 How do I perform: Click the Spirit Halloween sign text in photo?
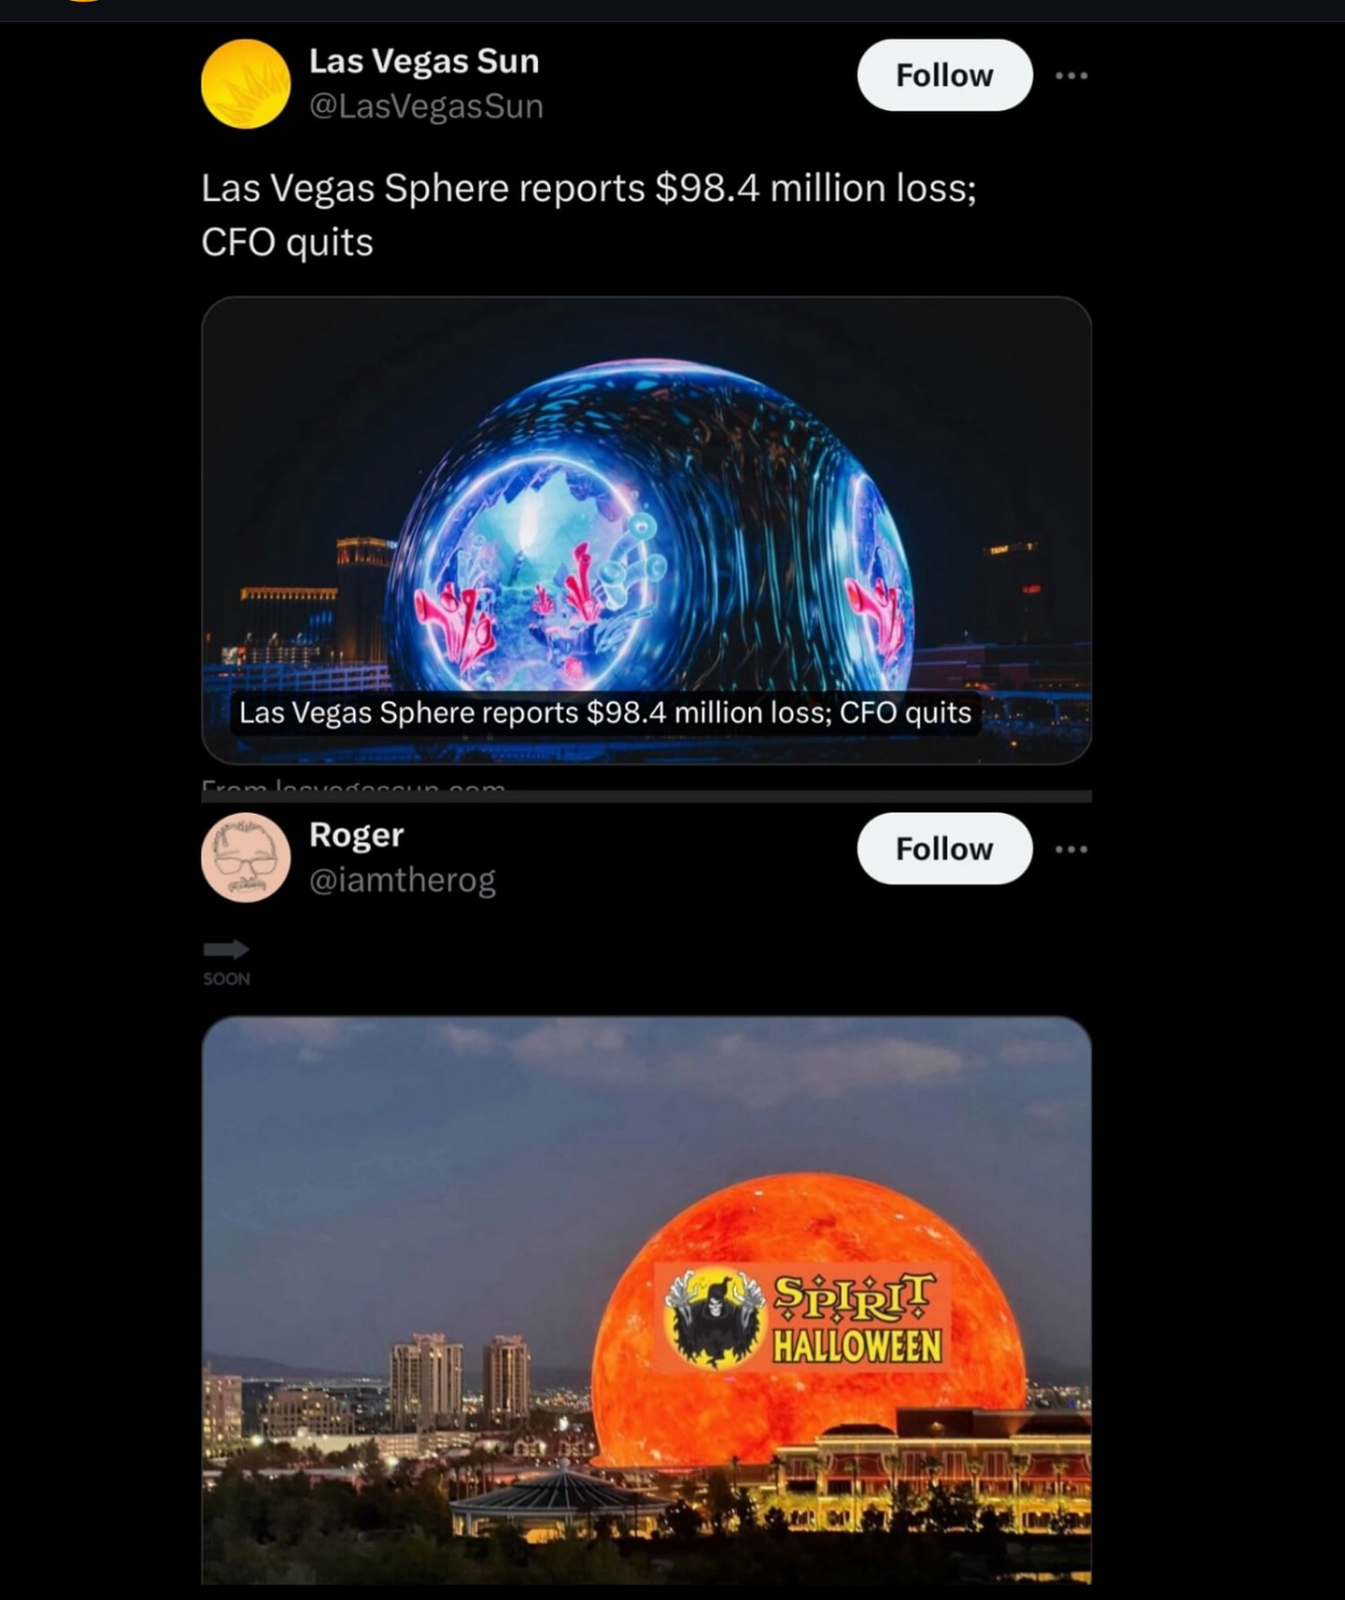click(x=857, y=1318)
